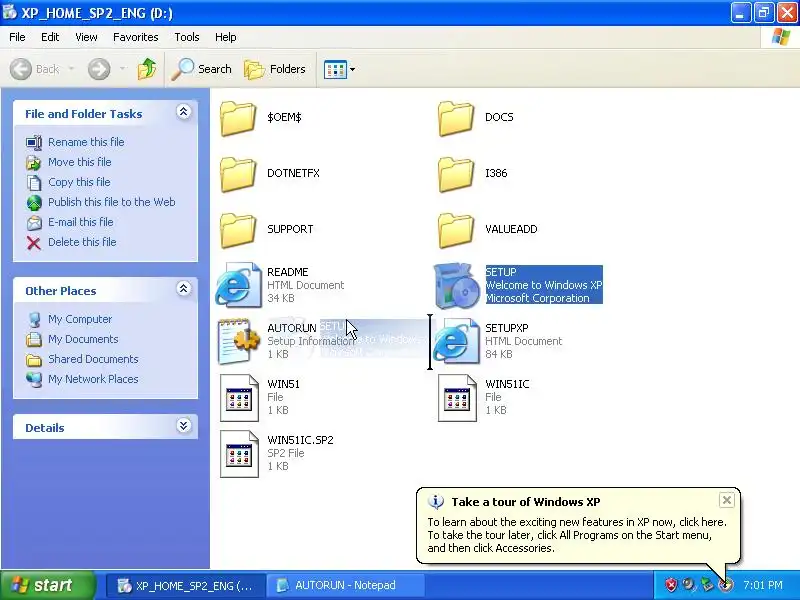Click the red X Delete icon
800x600 pixels.
[x=34, y=242]
